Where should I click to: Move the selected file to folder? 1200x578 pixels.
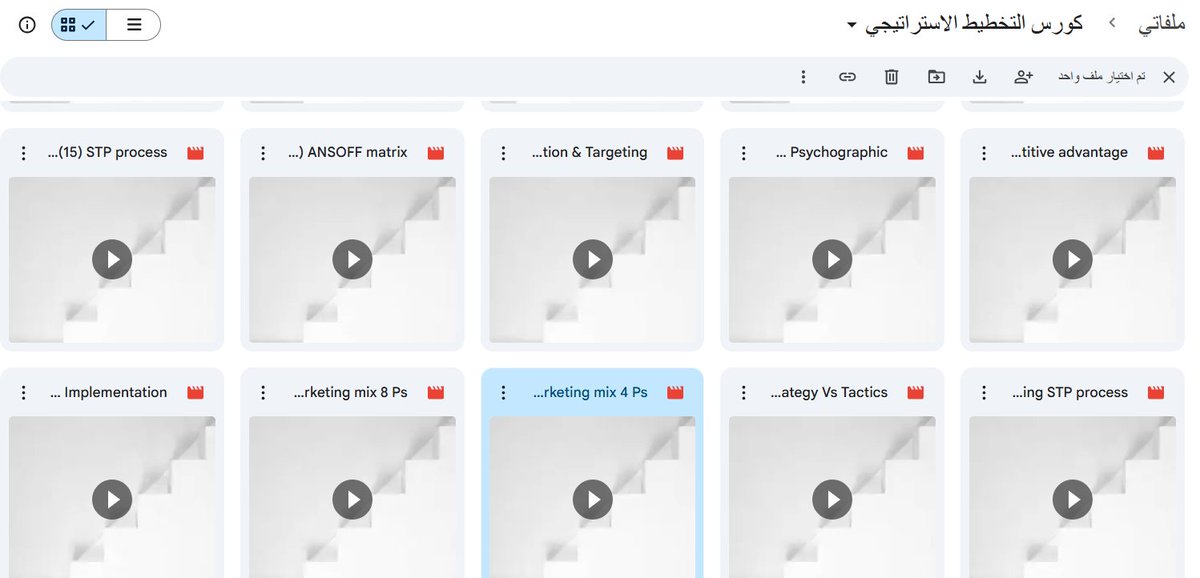[x=936, y=77]
